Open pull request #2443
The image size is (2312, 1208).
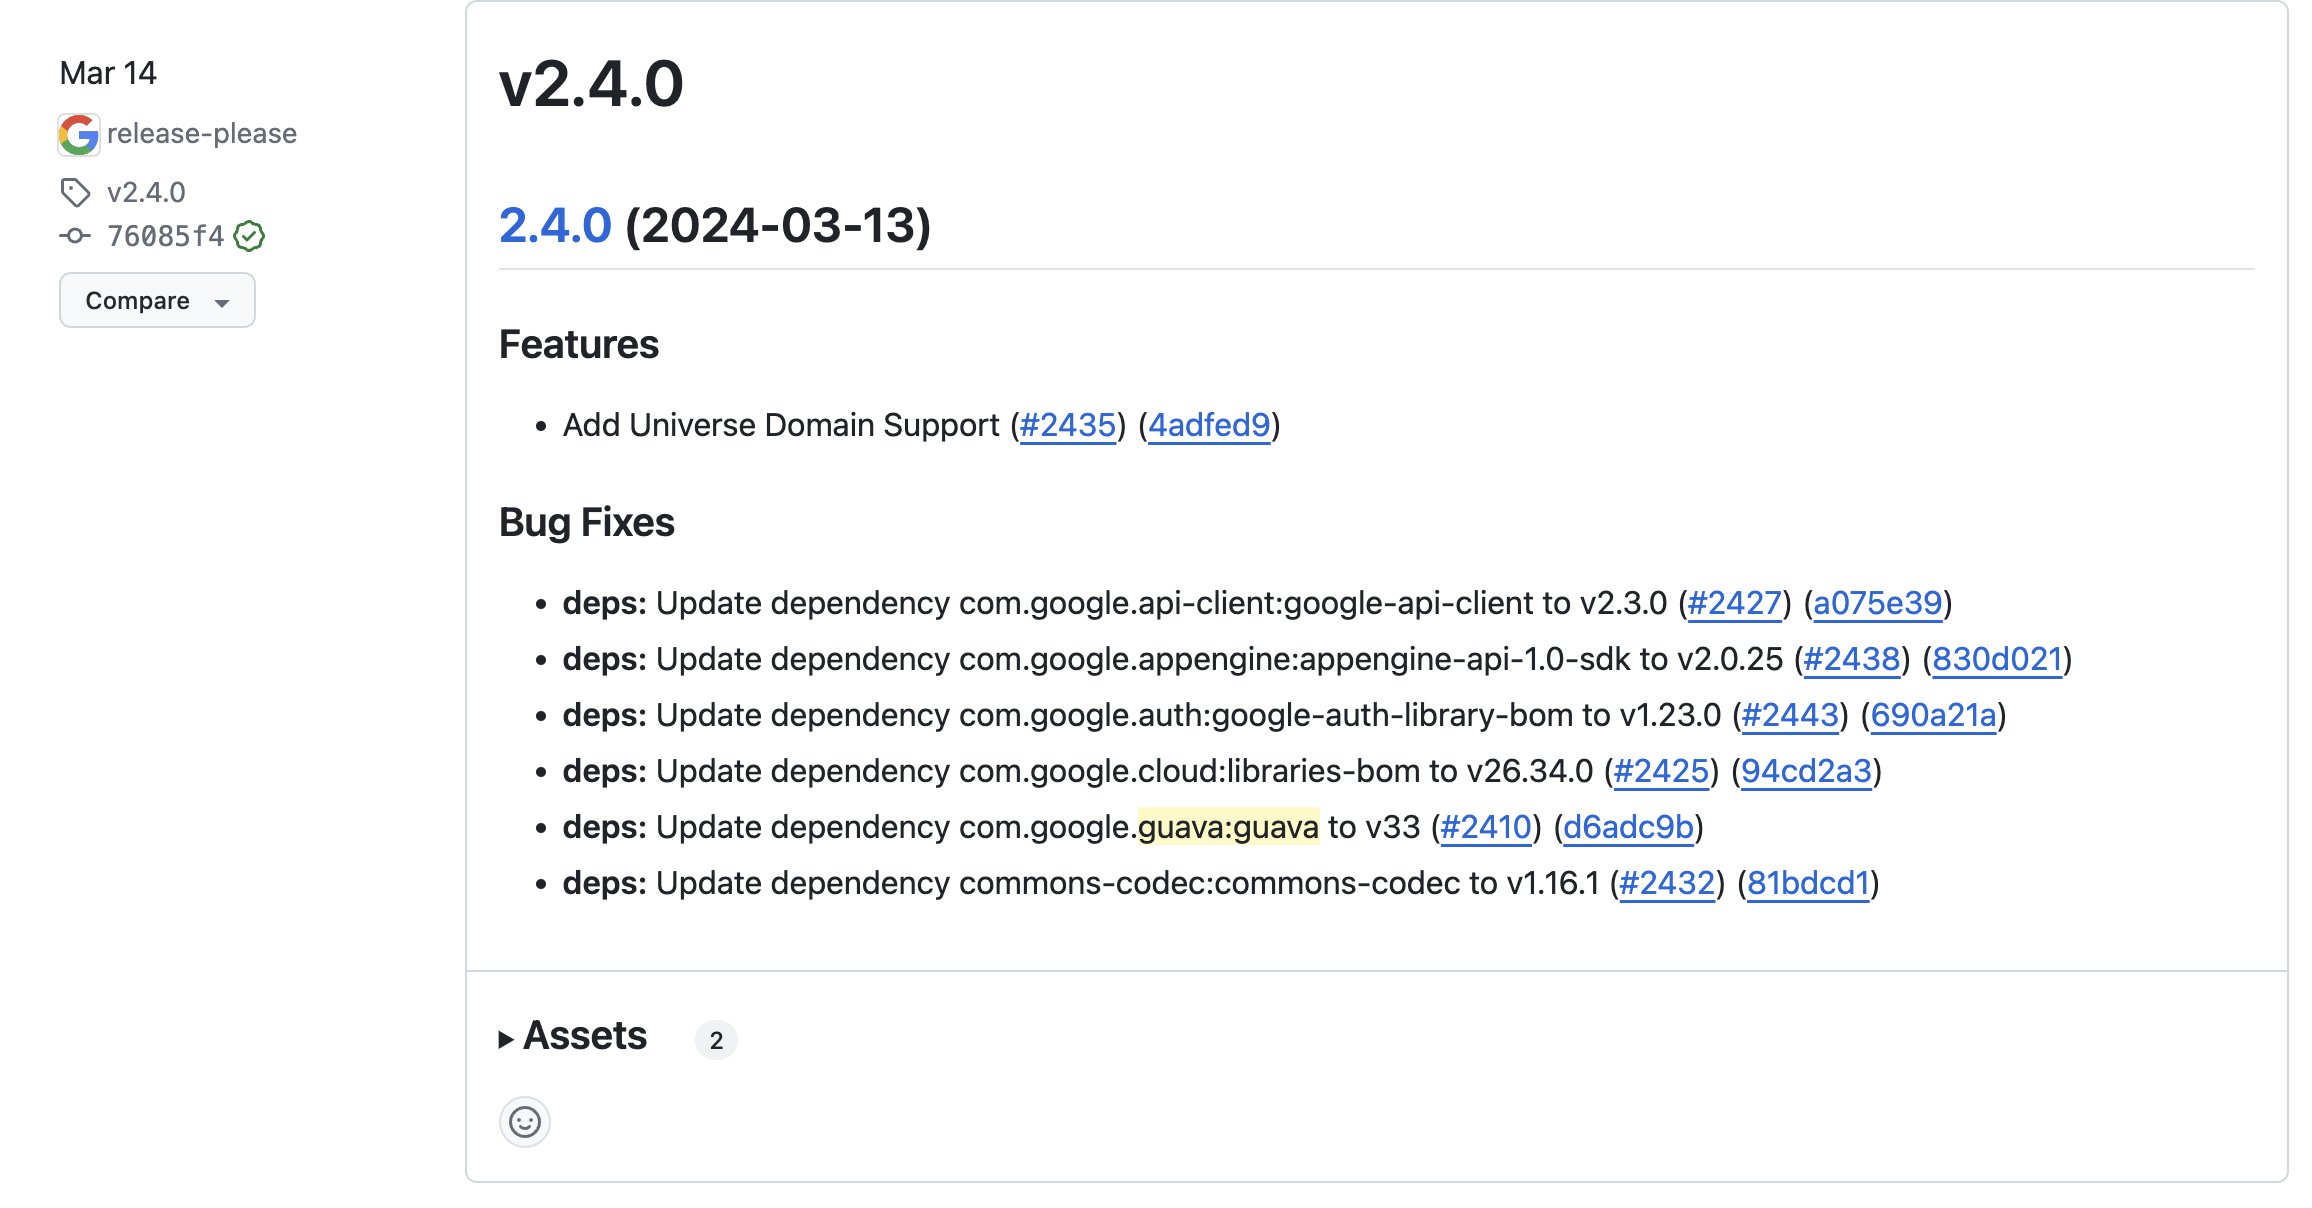click(x=1791, y=715)
